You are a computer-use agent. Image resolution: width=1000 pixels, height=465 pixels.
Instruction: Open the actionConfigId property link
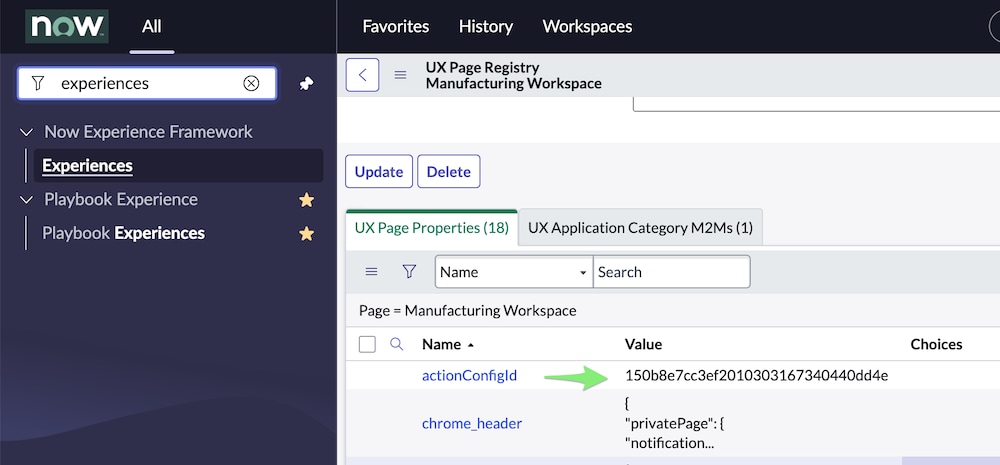469,376
